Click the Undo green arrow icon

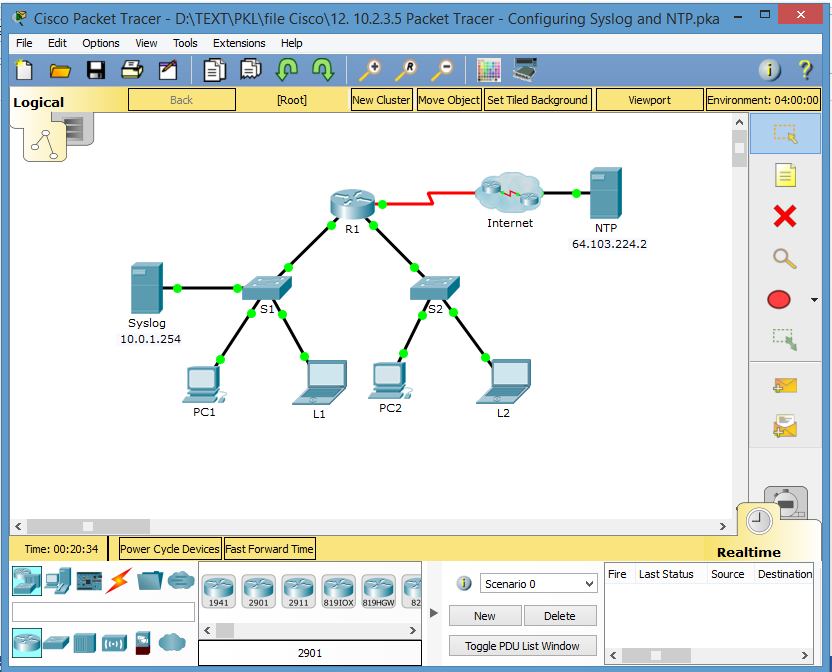pos(287,70)
